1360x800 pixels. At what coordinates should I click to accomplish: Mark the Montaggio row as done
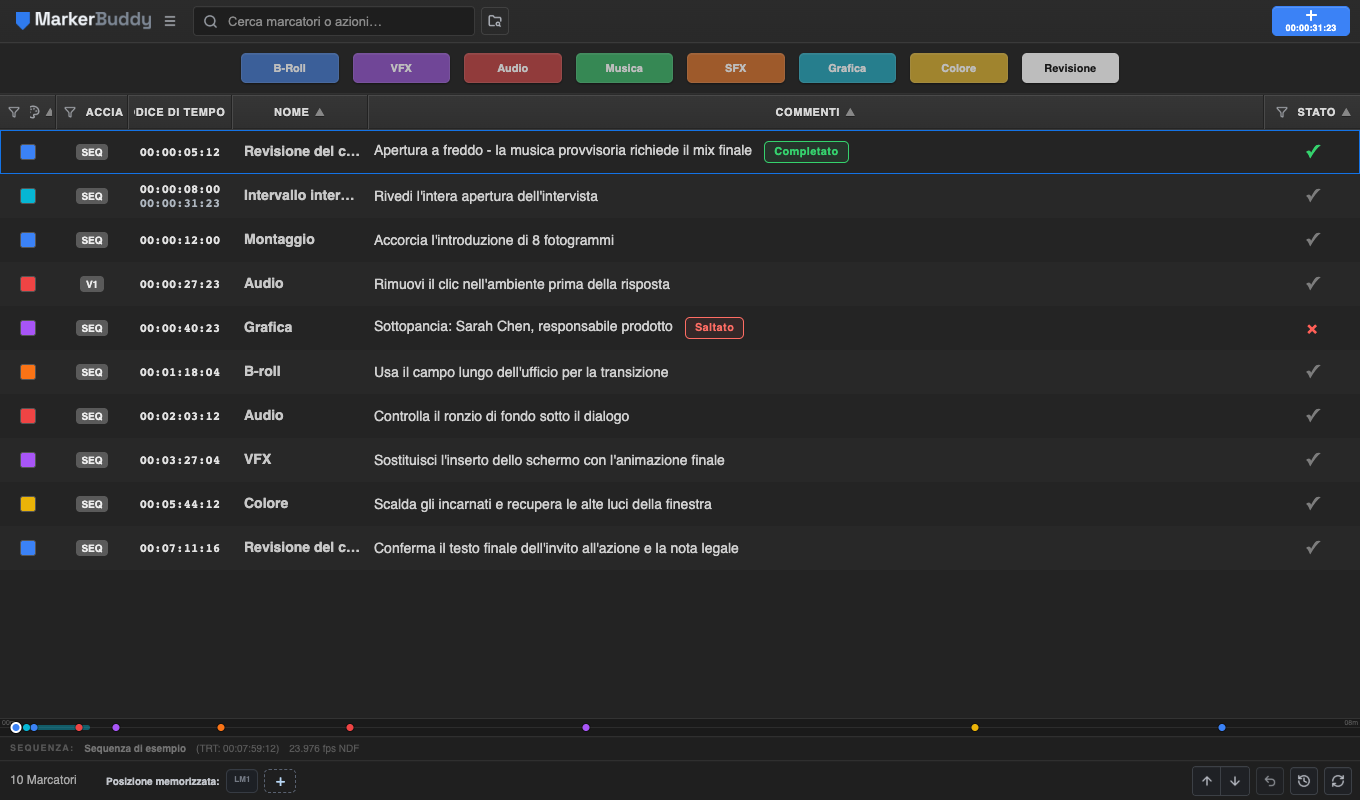pyautogui.click(x=1313, y=240)
